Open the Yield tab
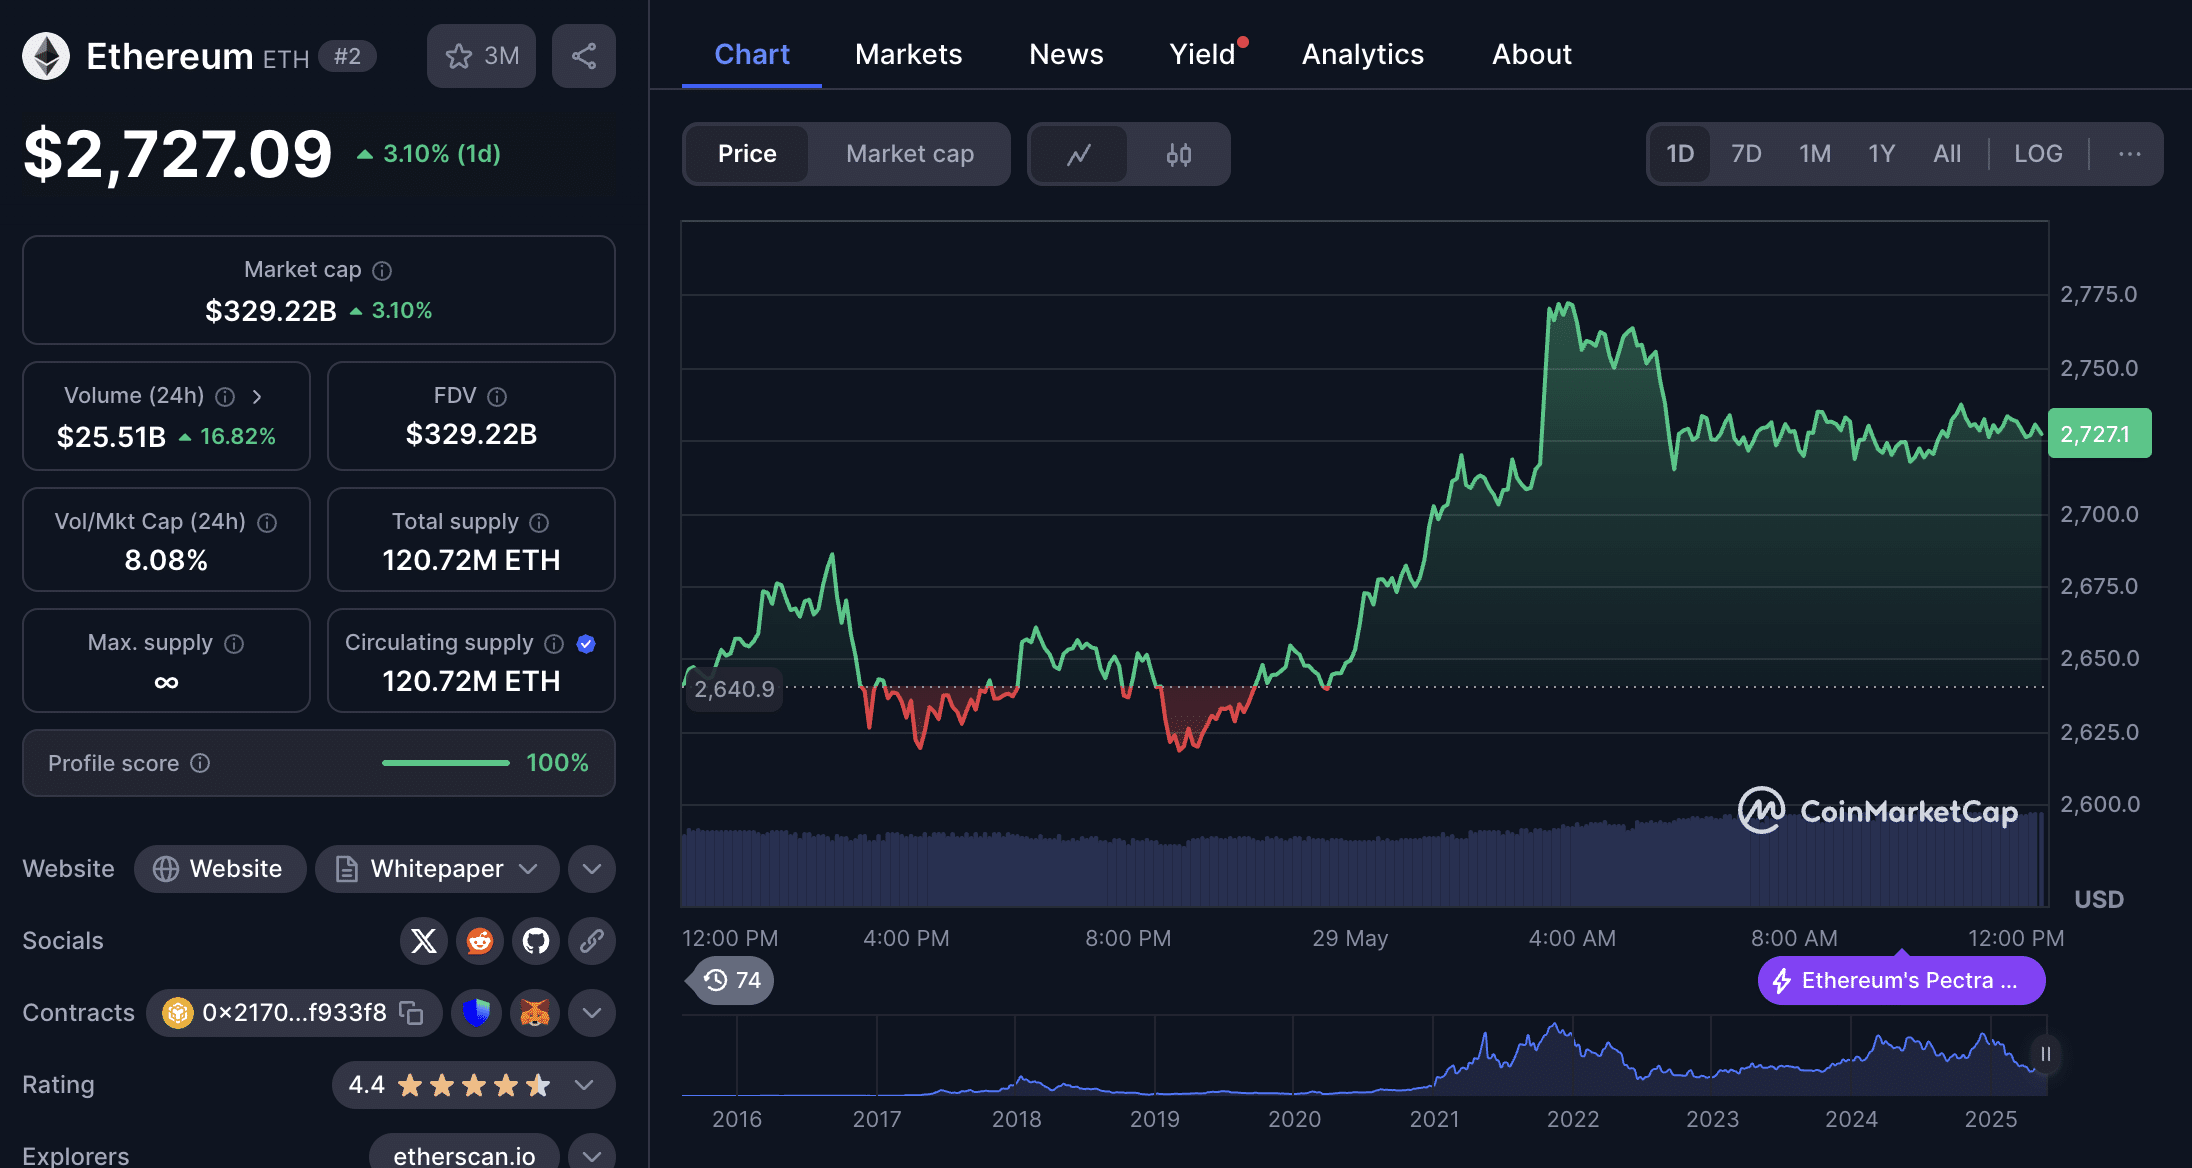2192x1168 pixels. [x=1203, y=54]
